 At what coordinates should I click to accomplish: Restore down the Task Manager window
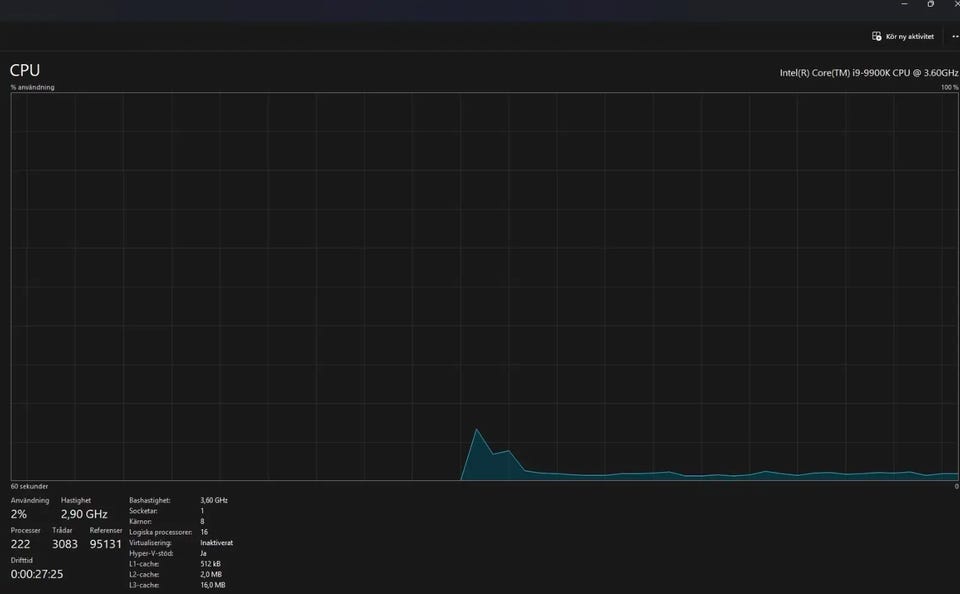(x=931, y=4)
